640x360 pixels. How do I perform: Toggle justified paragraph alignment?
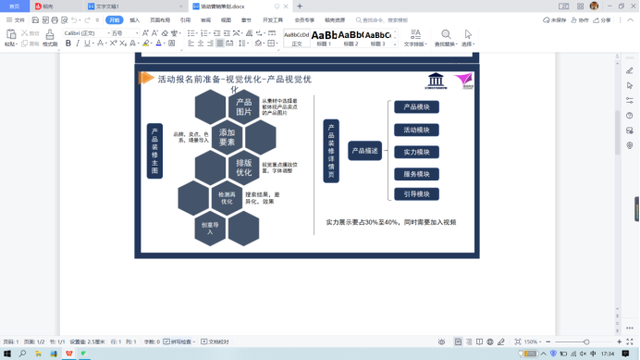coord(220,43)
